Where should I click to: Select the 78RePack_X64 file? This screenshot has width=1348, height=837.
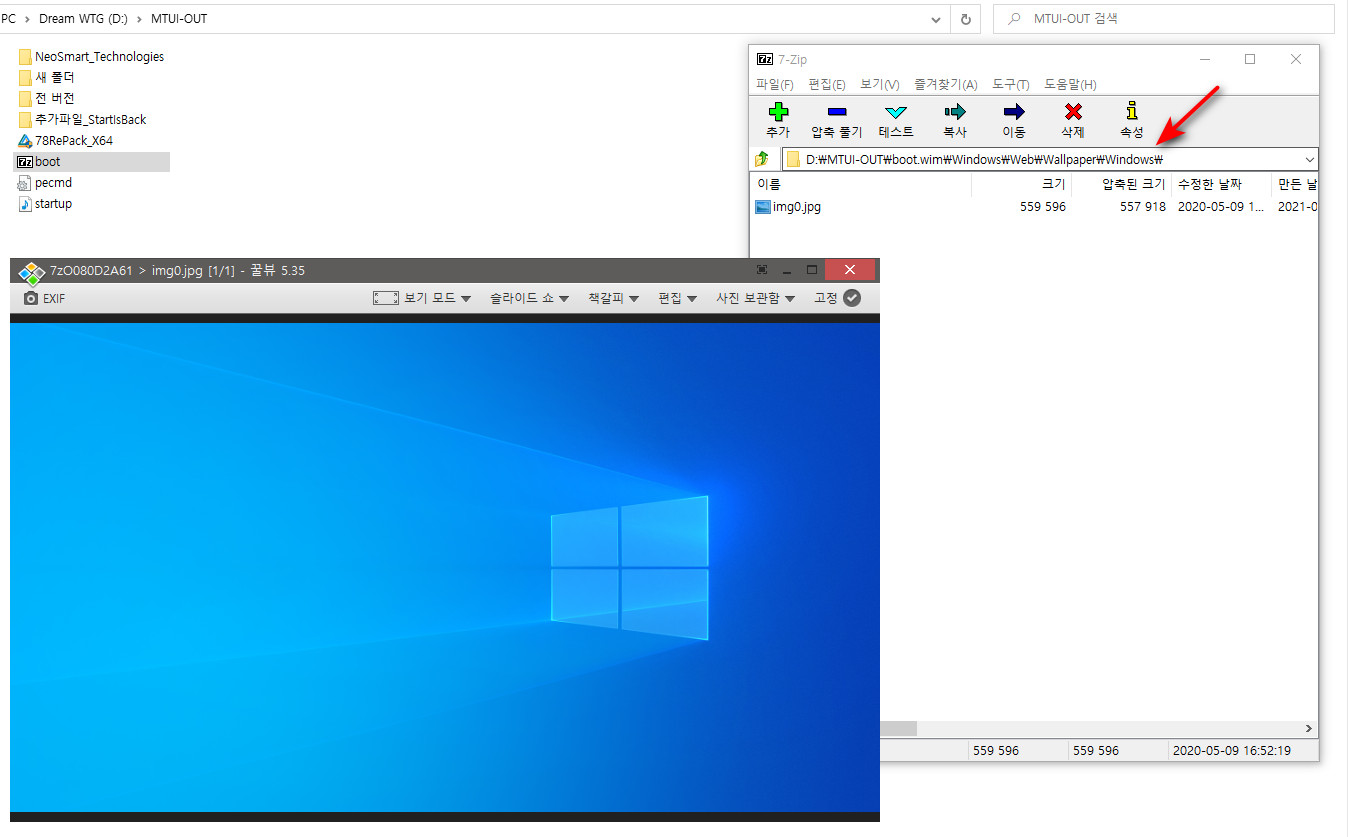point(66,140)
